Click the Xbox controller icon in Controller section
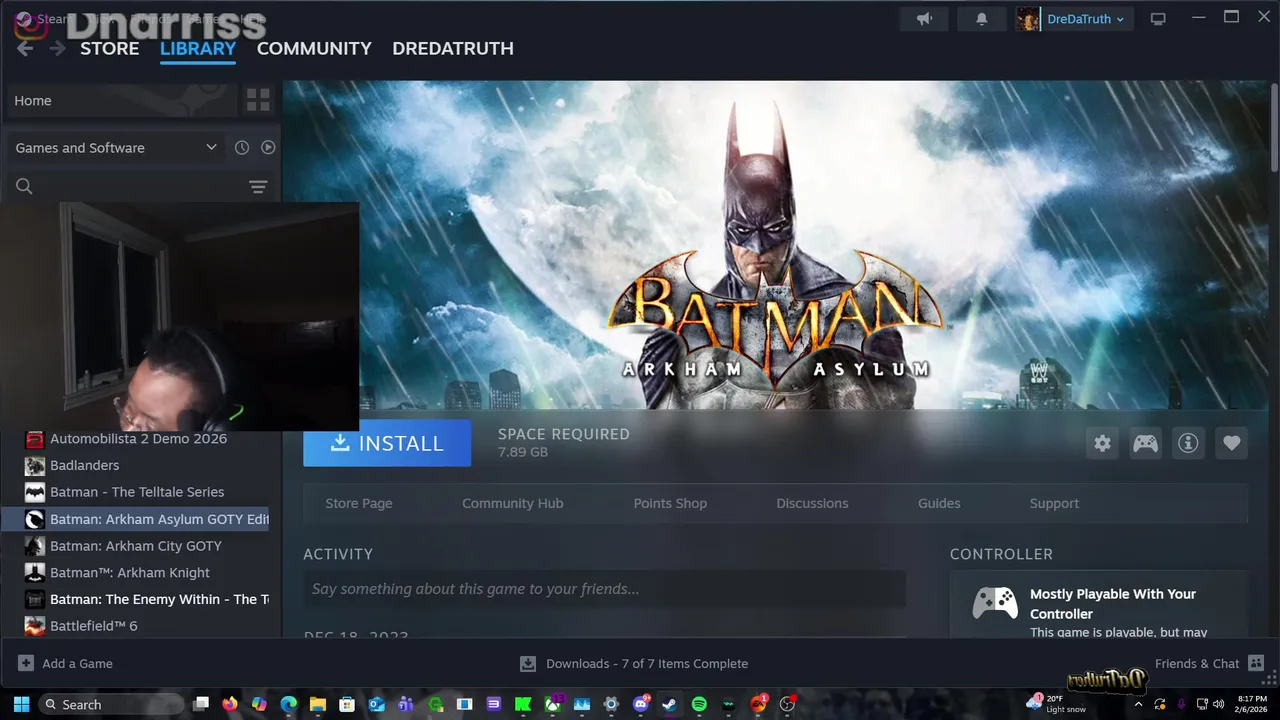The width and height of the screenshot is (1280, 720). coord(995,603)
